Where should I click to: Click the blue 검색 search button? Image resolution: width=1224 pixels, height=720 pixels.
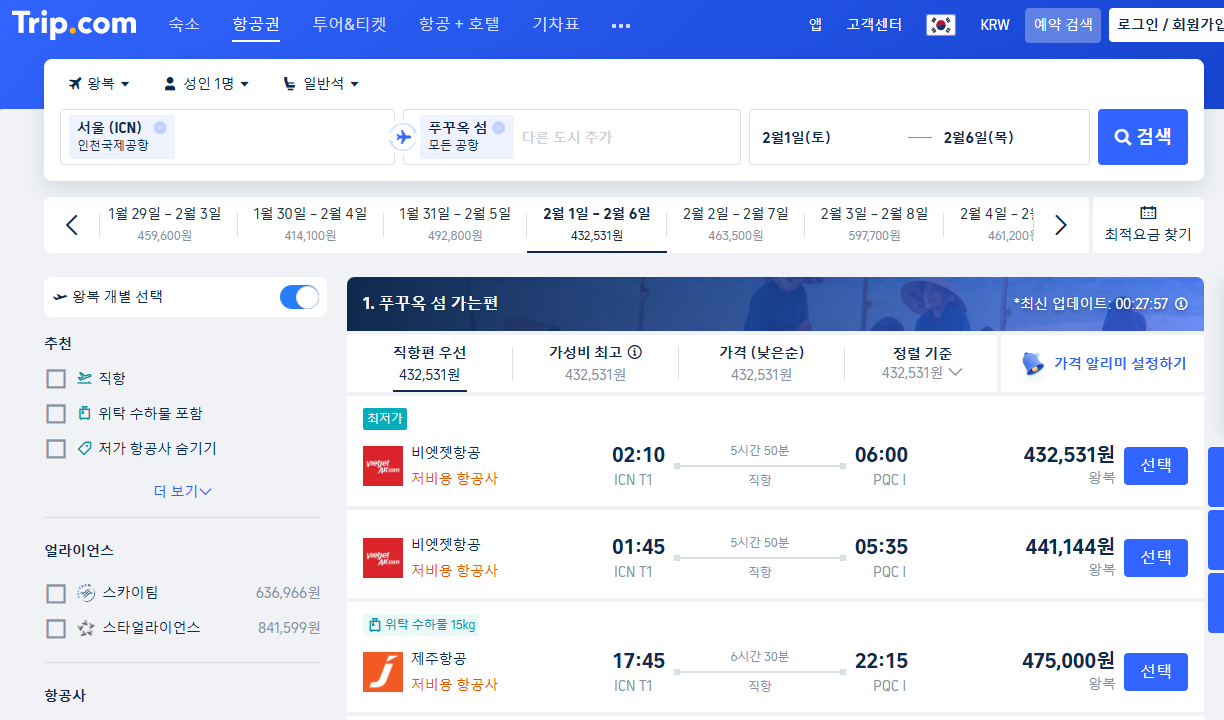tap(1143, 137)
